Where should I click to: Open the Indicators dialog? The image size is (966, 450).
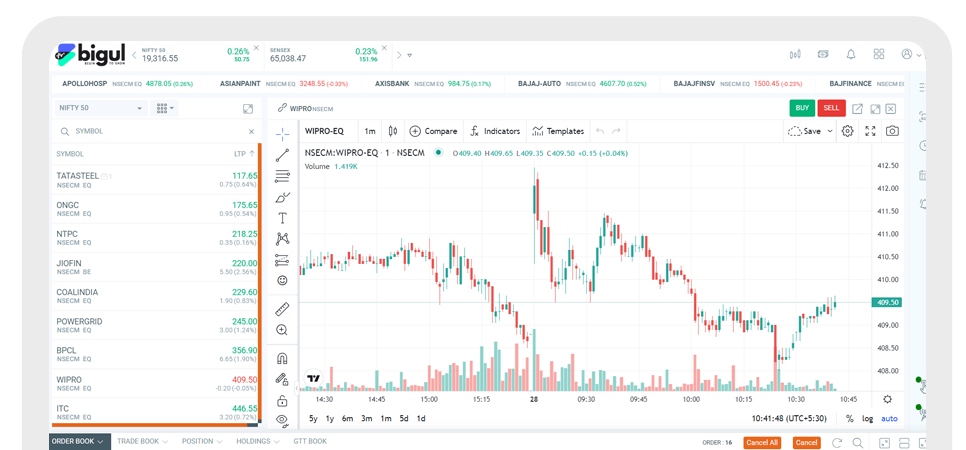[x=495, y=131]
